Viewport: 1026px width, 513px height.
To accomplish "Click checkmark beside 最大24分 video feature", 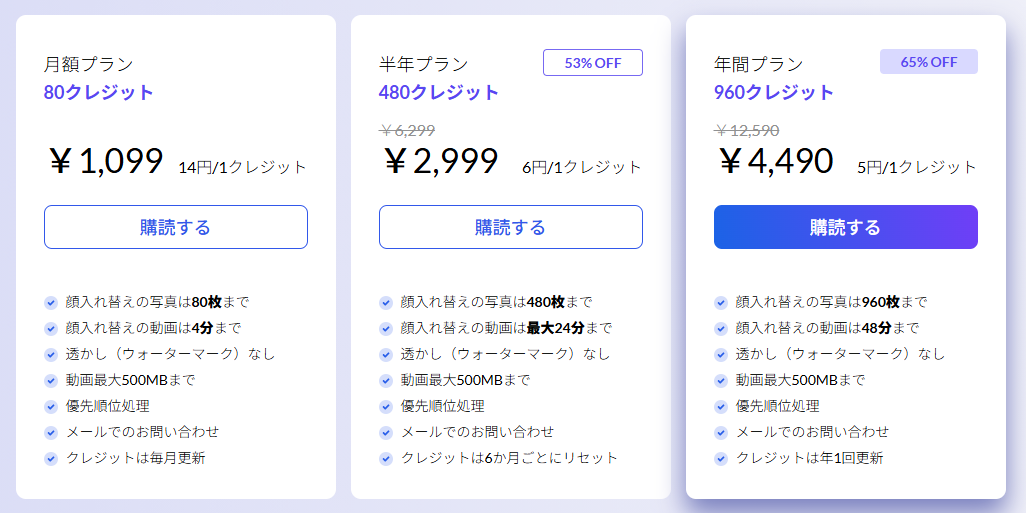I will coord(386,328).
